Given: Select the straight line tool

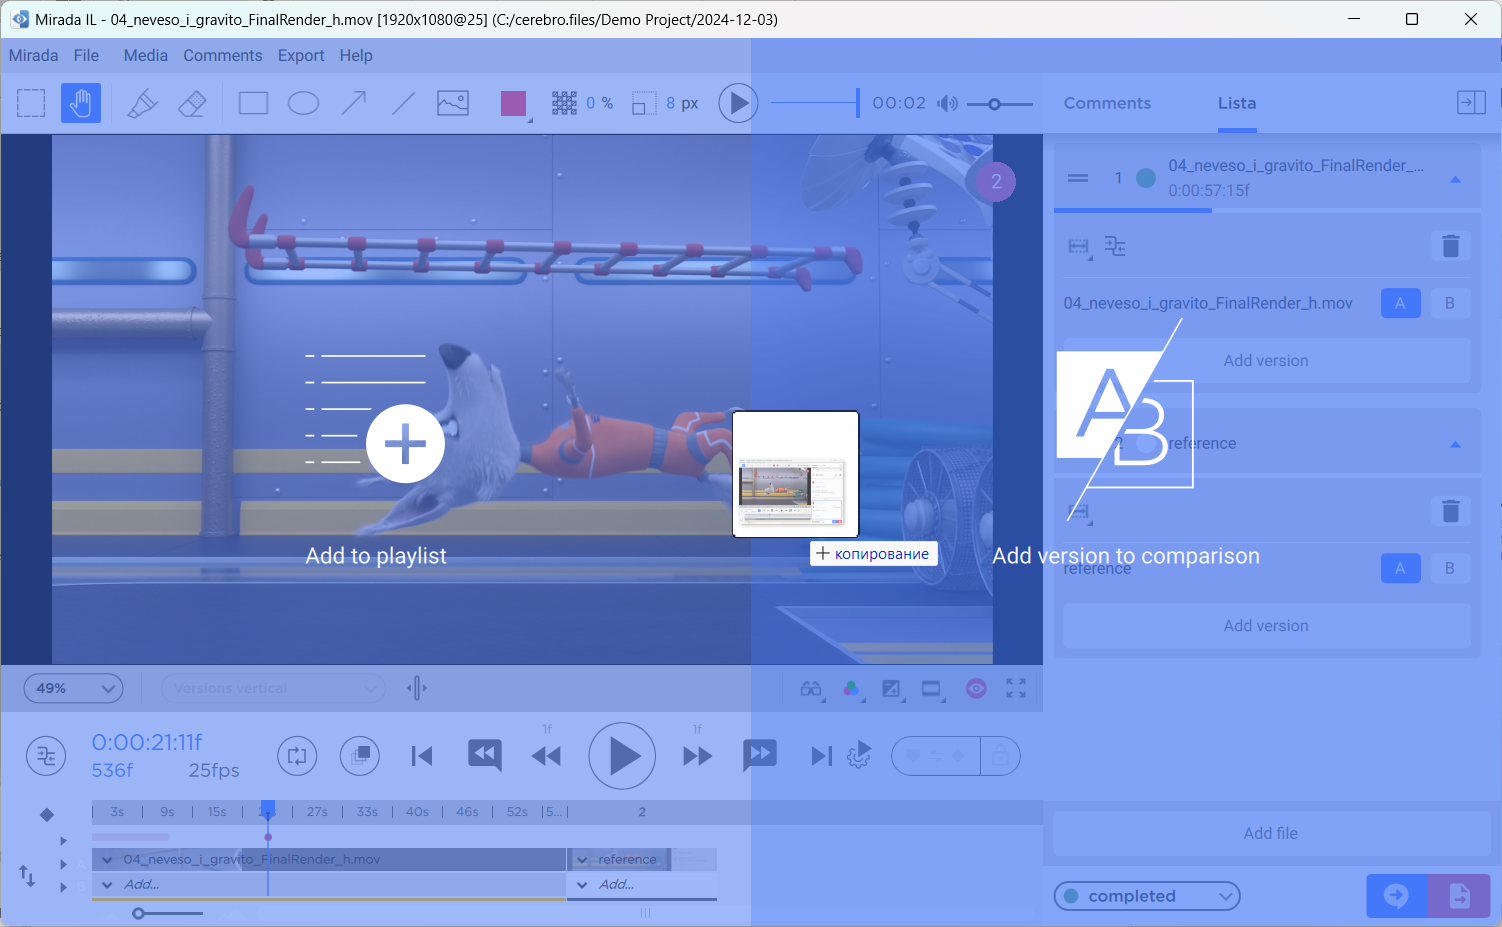Looking at the screenshot, I should pos(403,103).
